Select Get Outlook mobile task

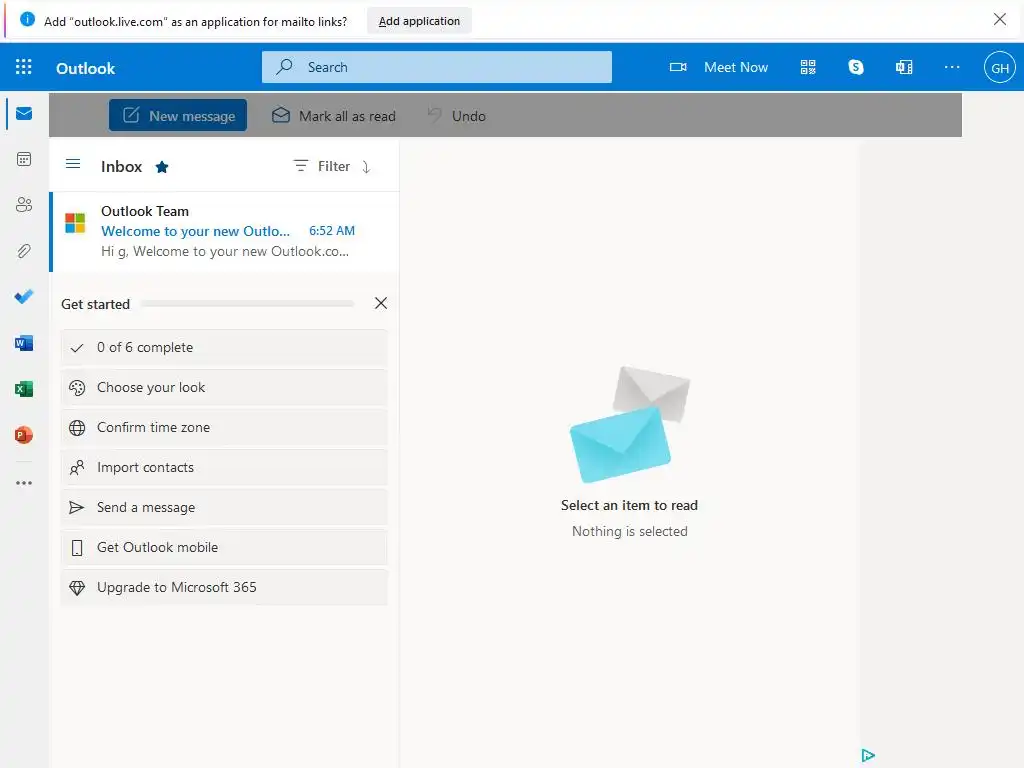(224, 547)
